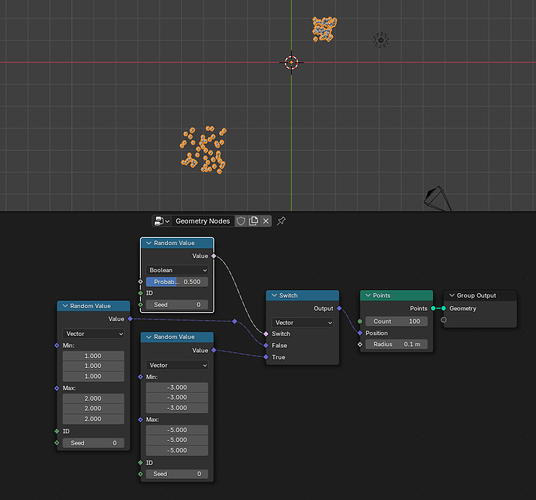Open the Boolean data type dropdown

pyautogui.click(x=177, y=270)
